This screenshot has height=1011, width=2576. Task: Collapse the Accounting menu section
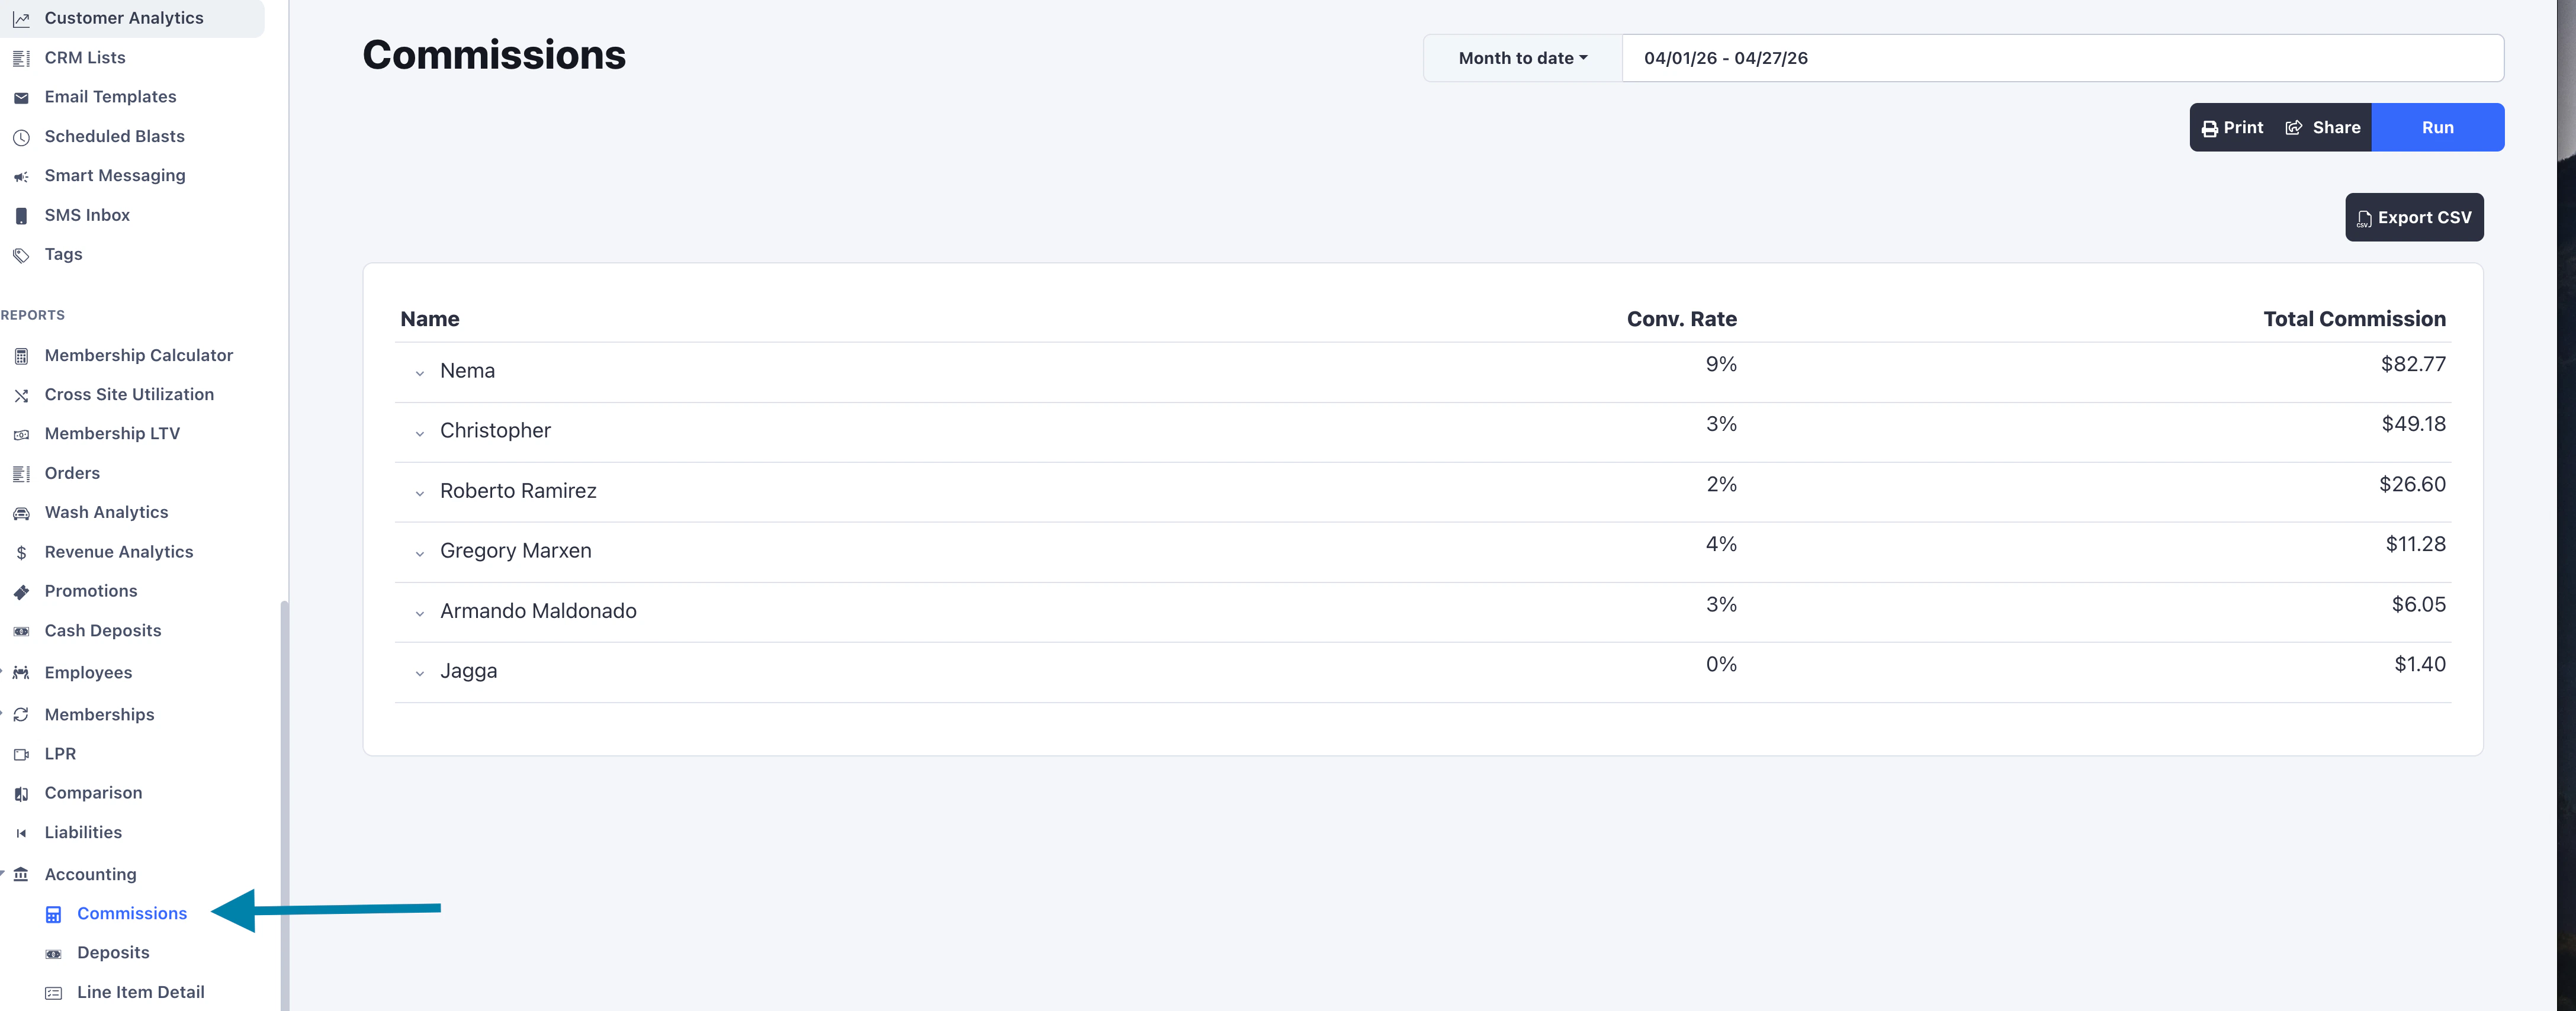click(x=90, y=874)
